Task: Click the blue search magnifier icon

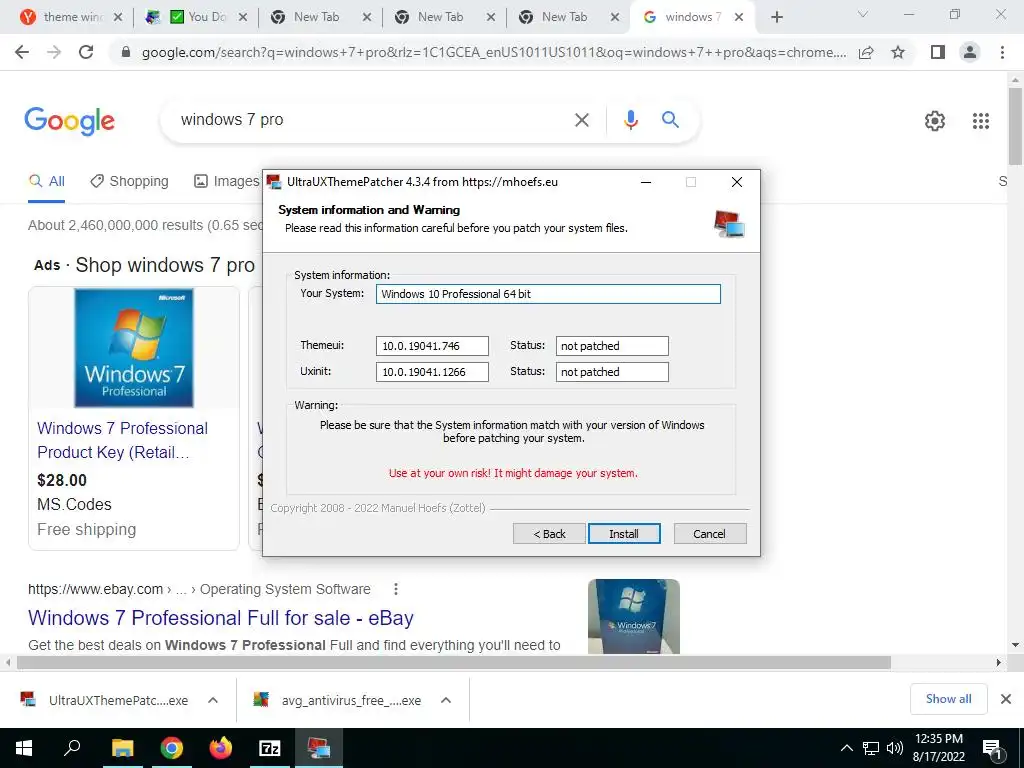Action: tap(670, 120)
